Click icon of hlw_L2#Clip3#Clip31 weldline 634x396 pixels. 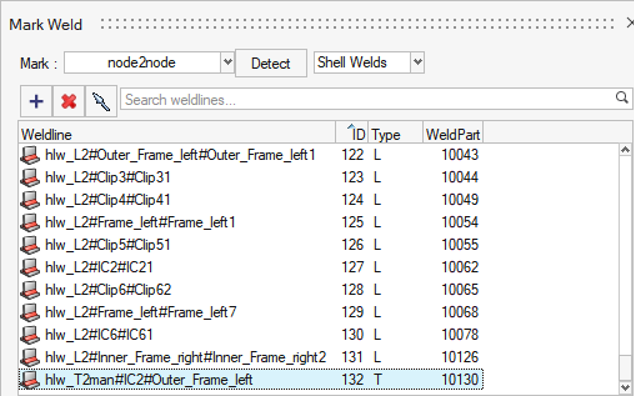click(30, 178)
